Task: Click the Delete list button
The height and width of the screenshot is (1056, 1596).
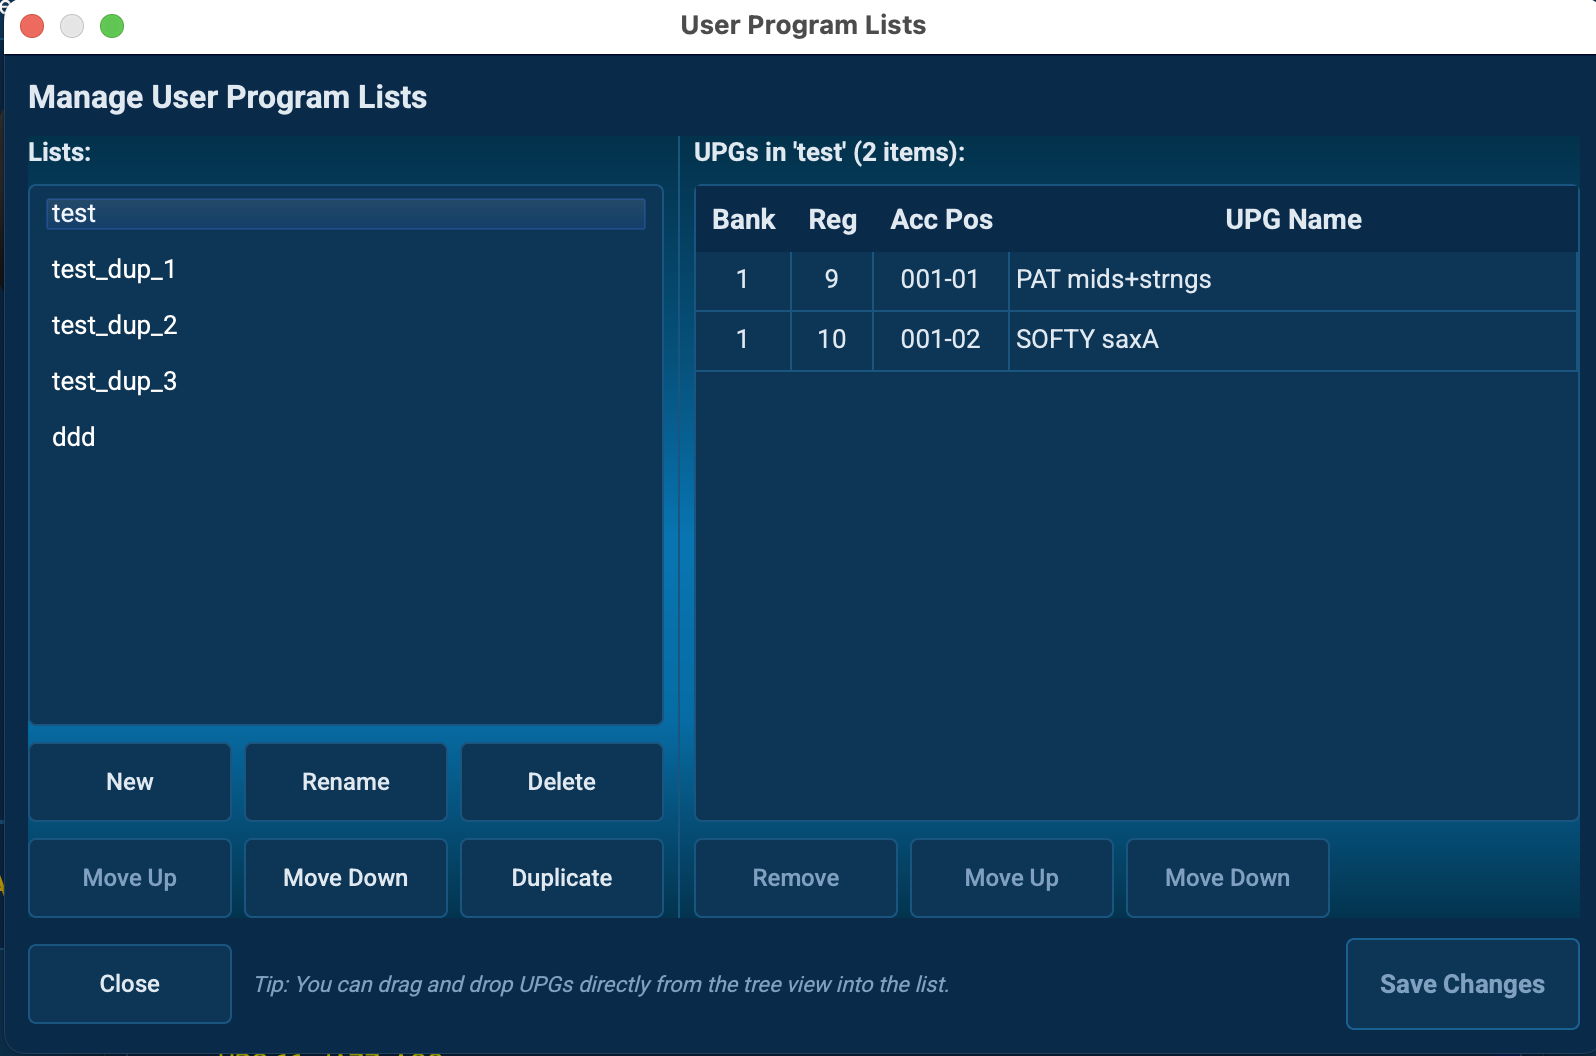Action: [x=562, y=782]
